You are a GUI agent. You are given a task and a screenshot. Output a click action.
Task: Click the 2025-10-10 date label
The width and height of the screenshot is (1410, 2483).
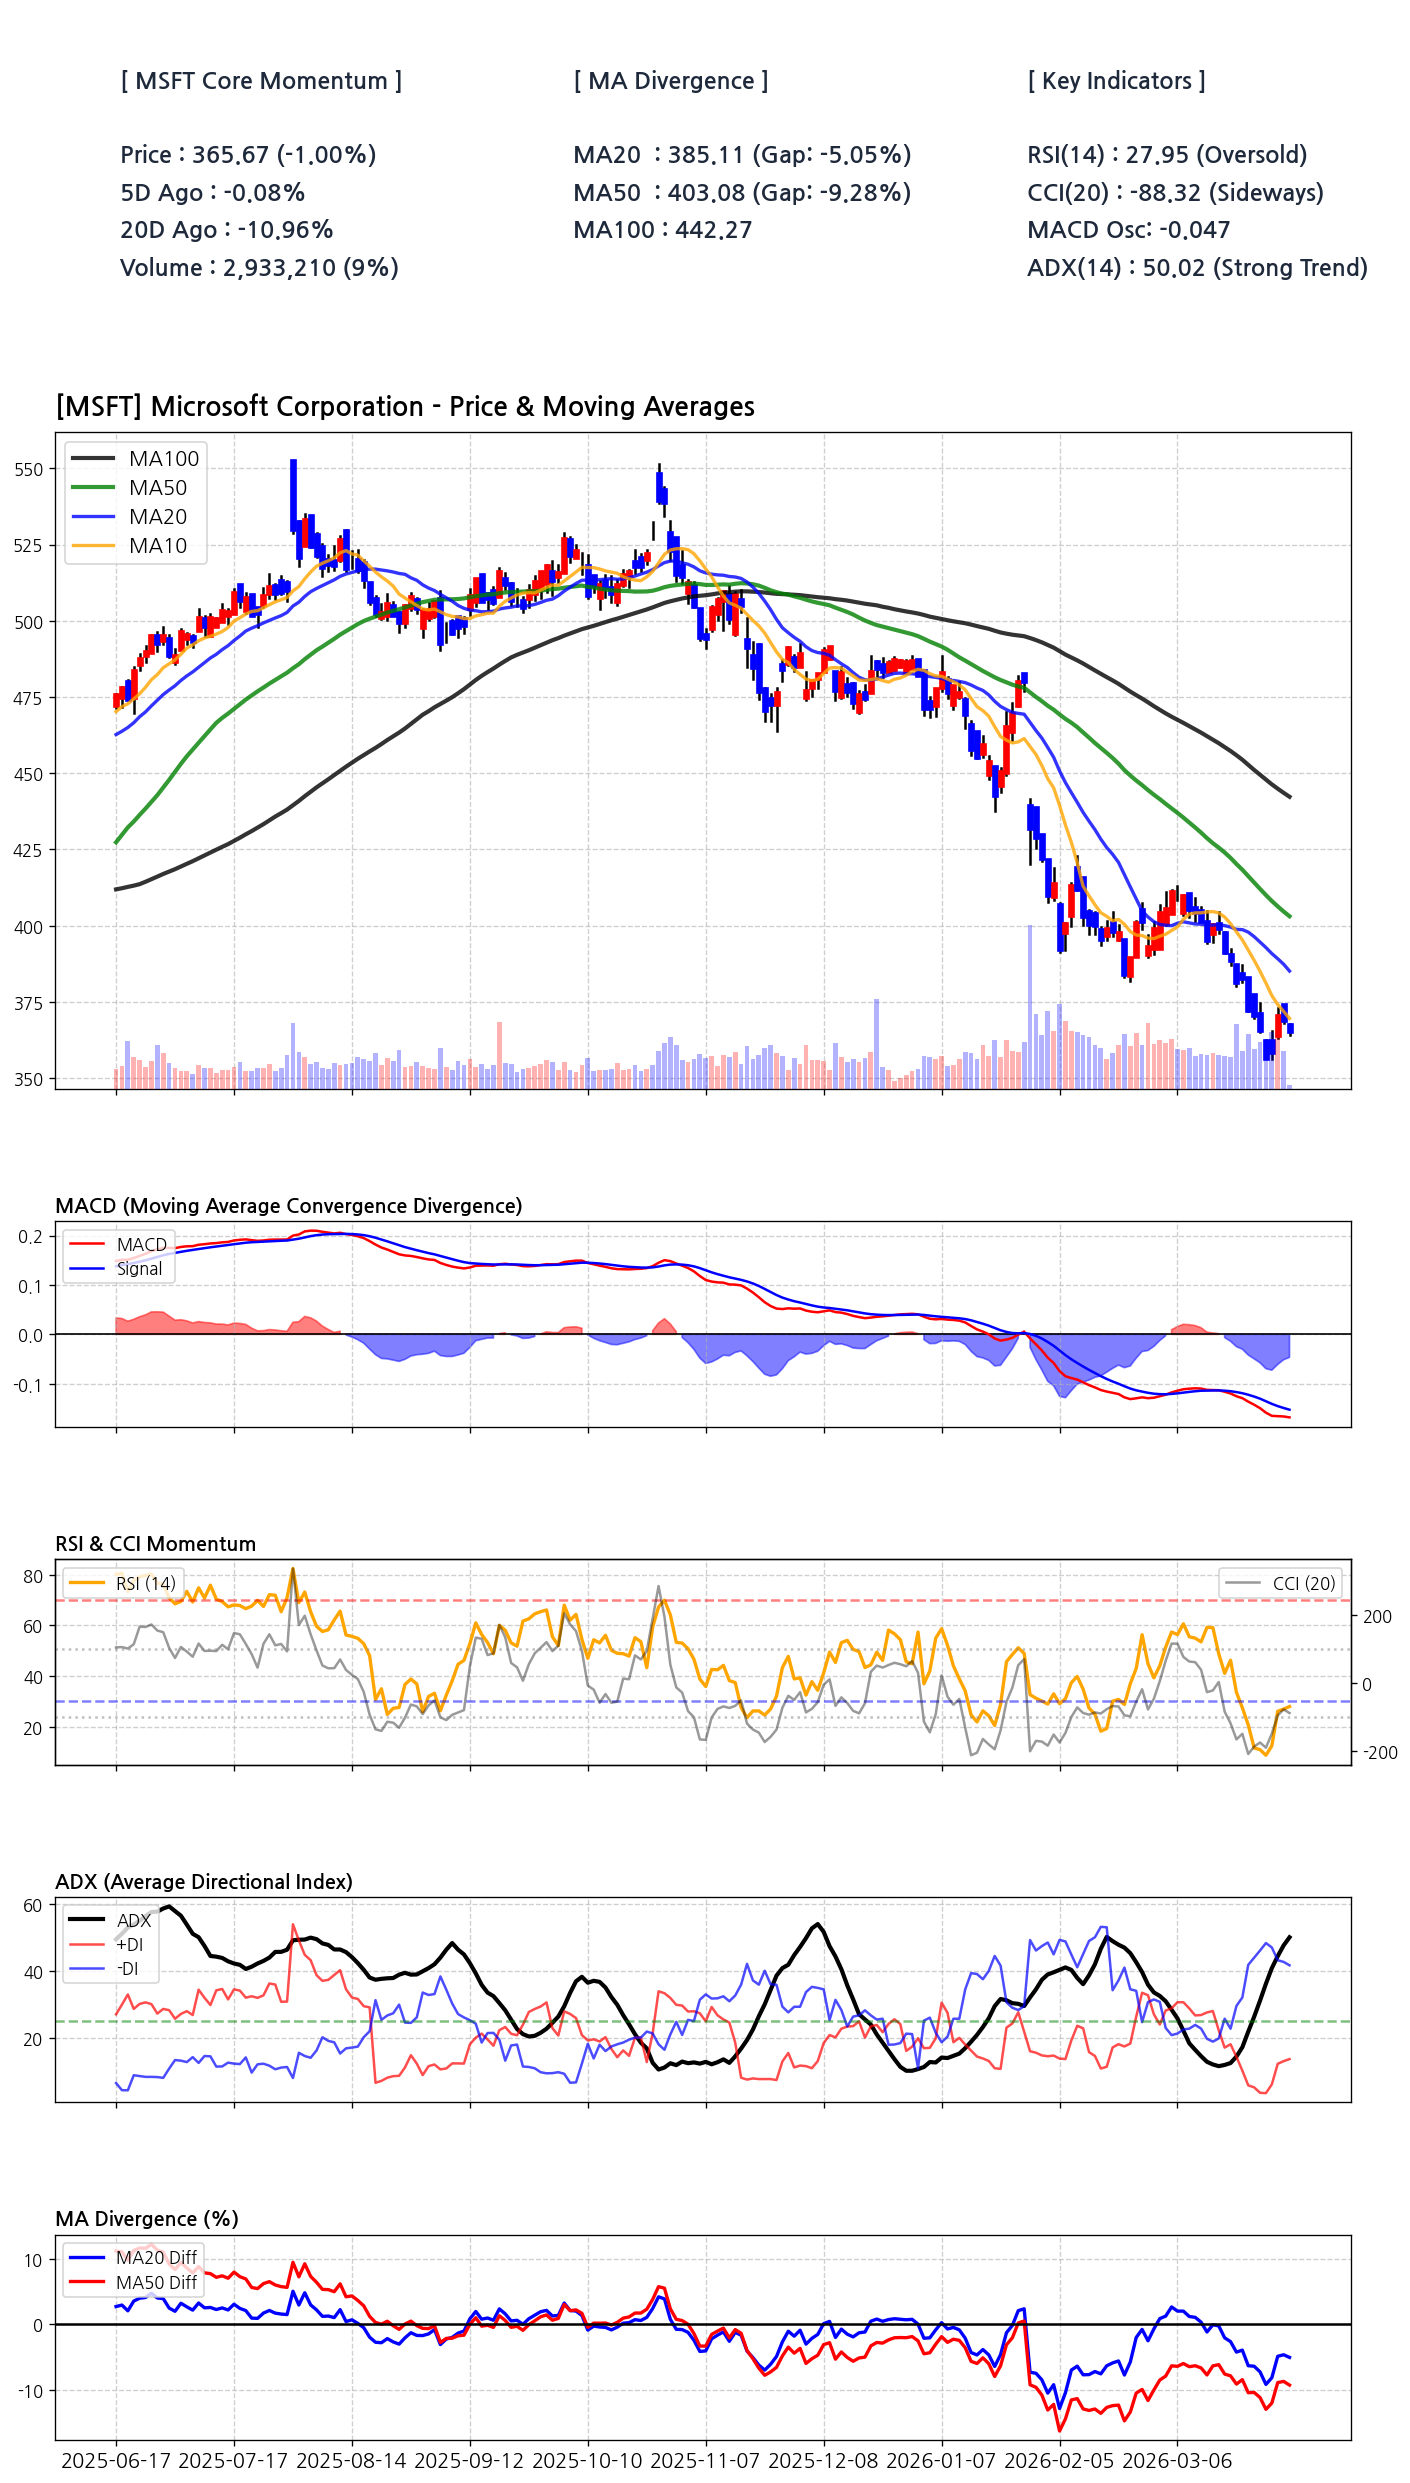pos(588,2461)
